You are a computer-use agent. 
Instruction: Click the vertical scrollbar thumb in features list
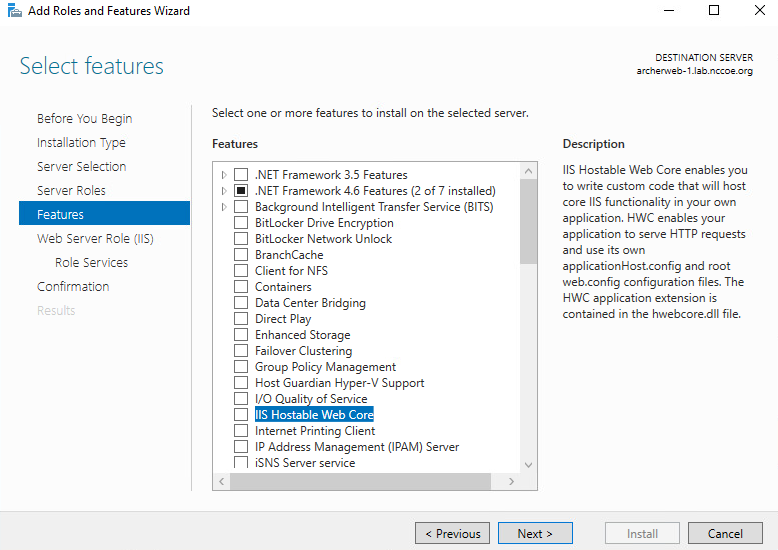pyautogui.click(x=528, y=222)
